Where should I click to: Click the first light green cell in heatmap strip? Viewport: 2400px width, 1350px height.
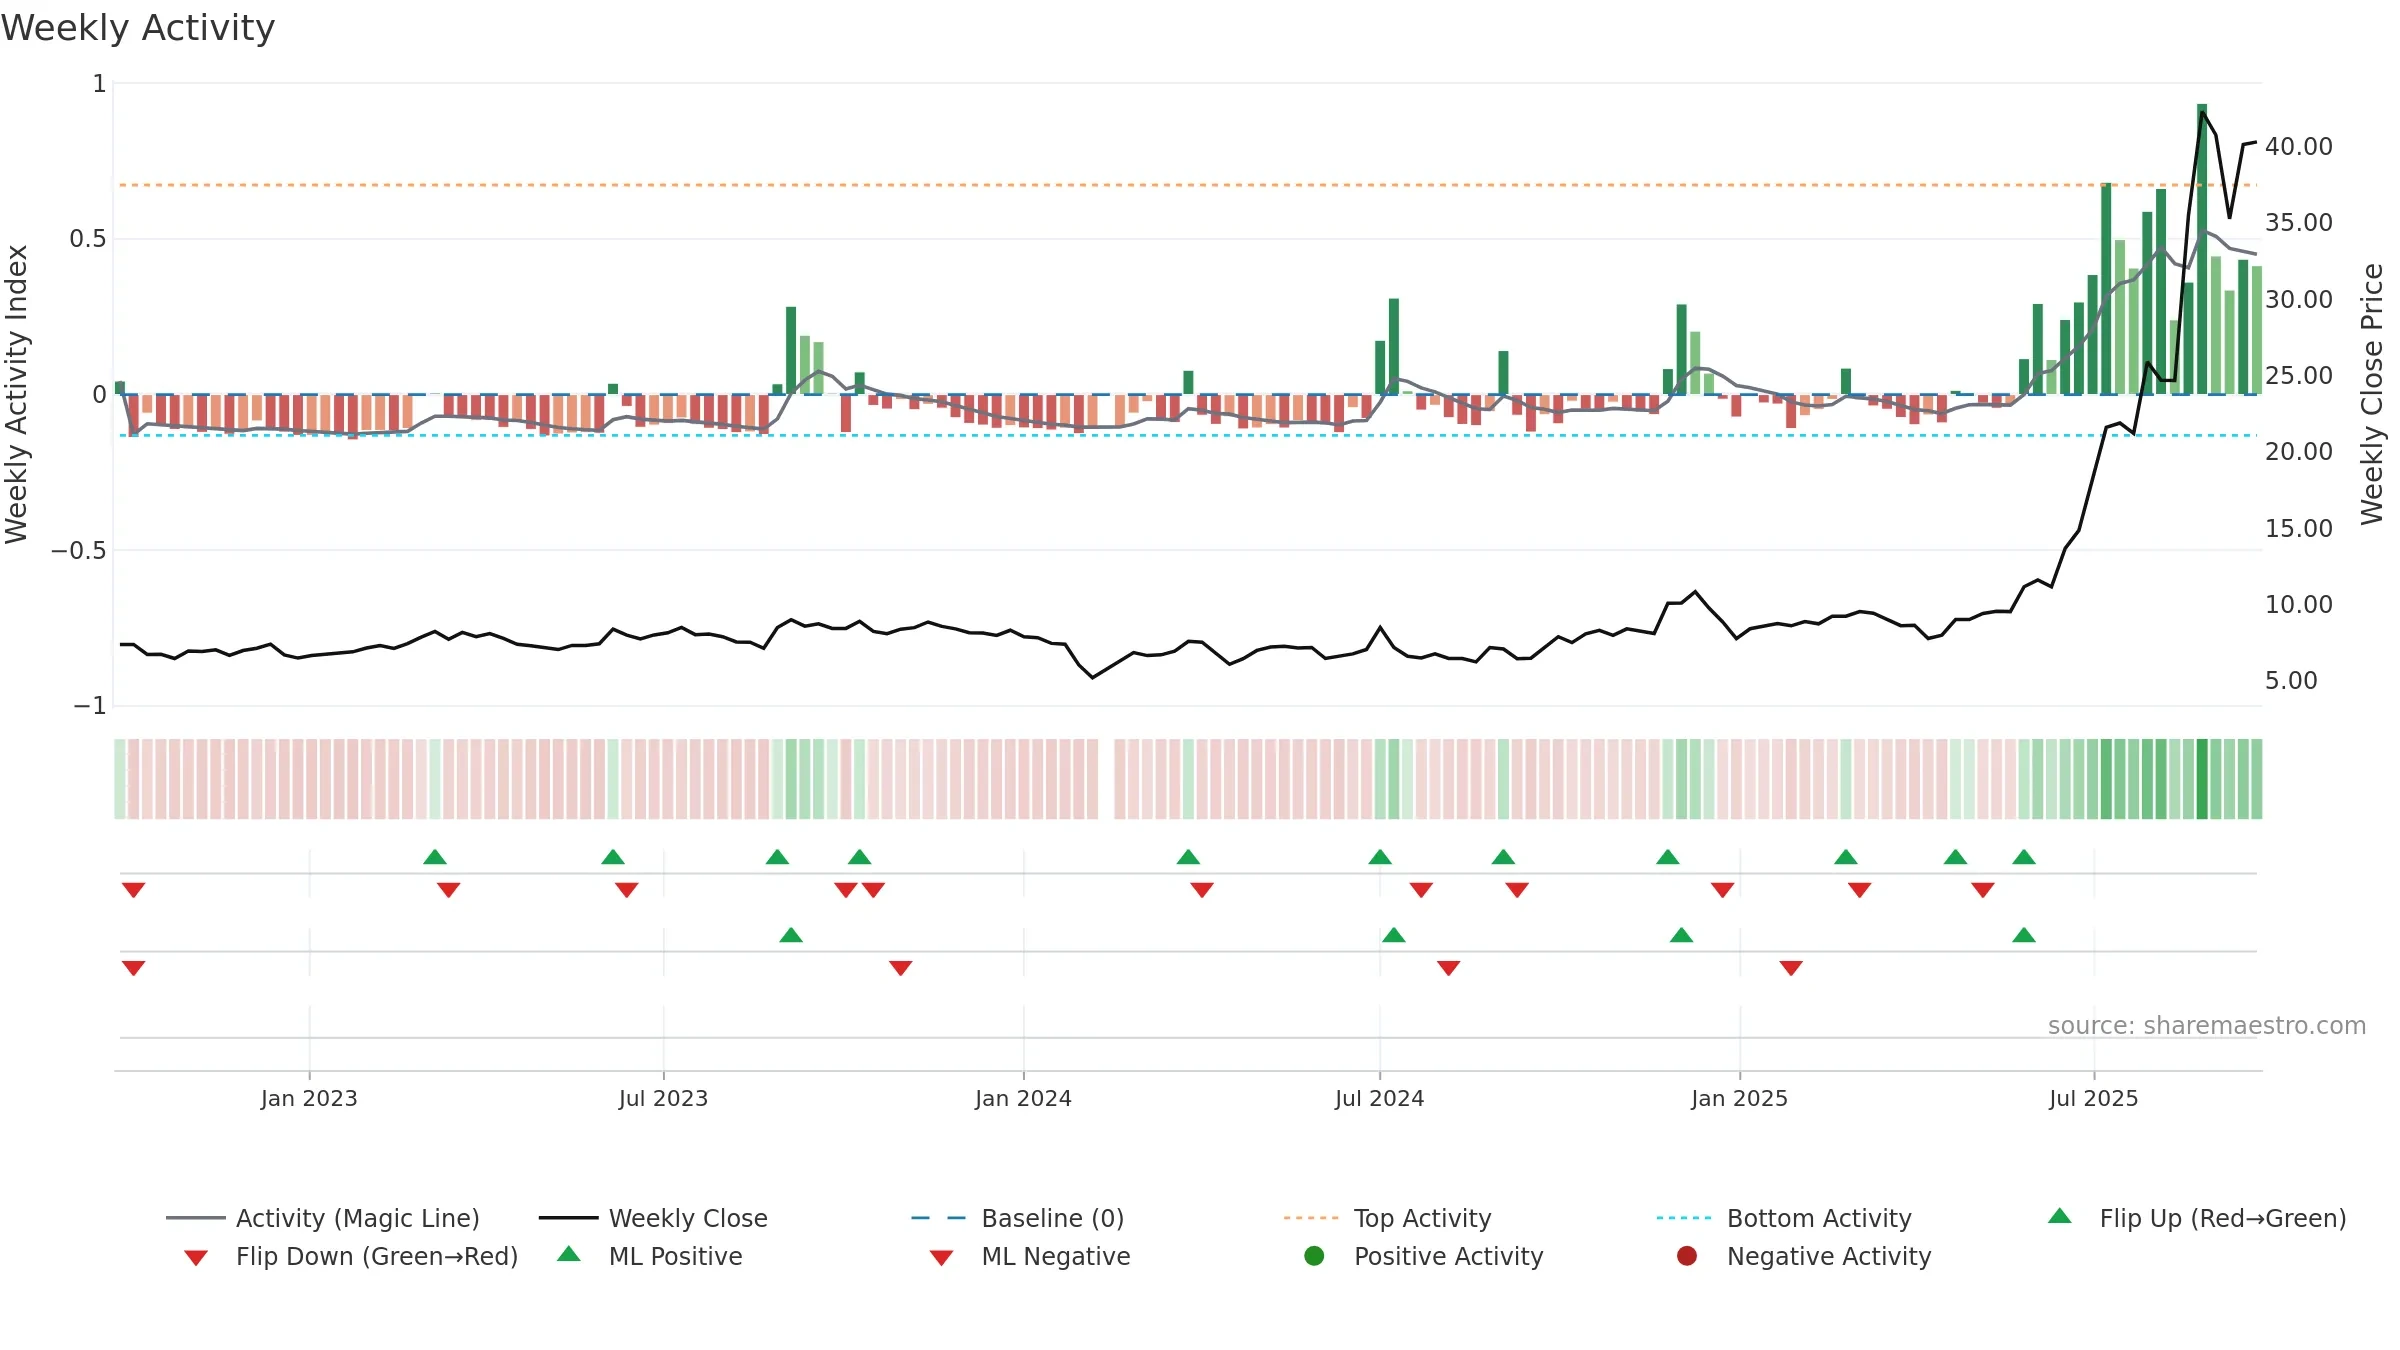120,779
